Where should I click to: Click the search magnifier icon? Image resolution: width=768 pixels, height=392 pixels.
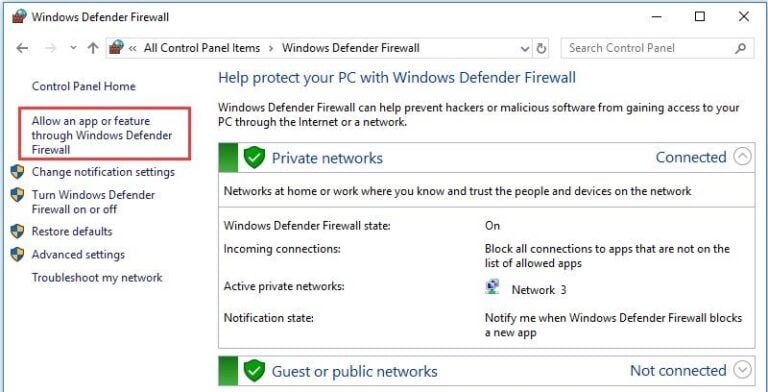coord(740,49)
